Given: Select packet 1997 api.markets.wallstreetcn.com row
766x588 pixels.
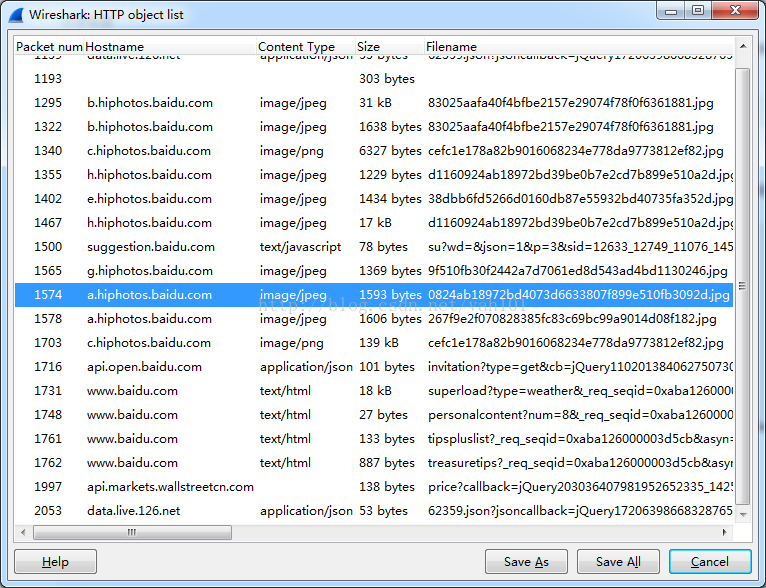Looking at the screenshot, I should 374,486.
